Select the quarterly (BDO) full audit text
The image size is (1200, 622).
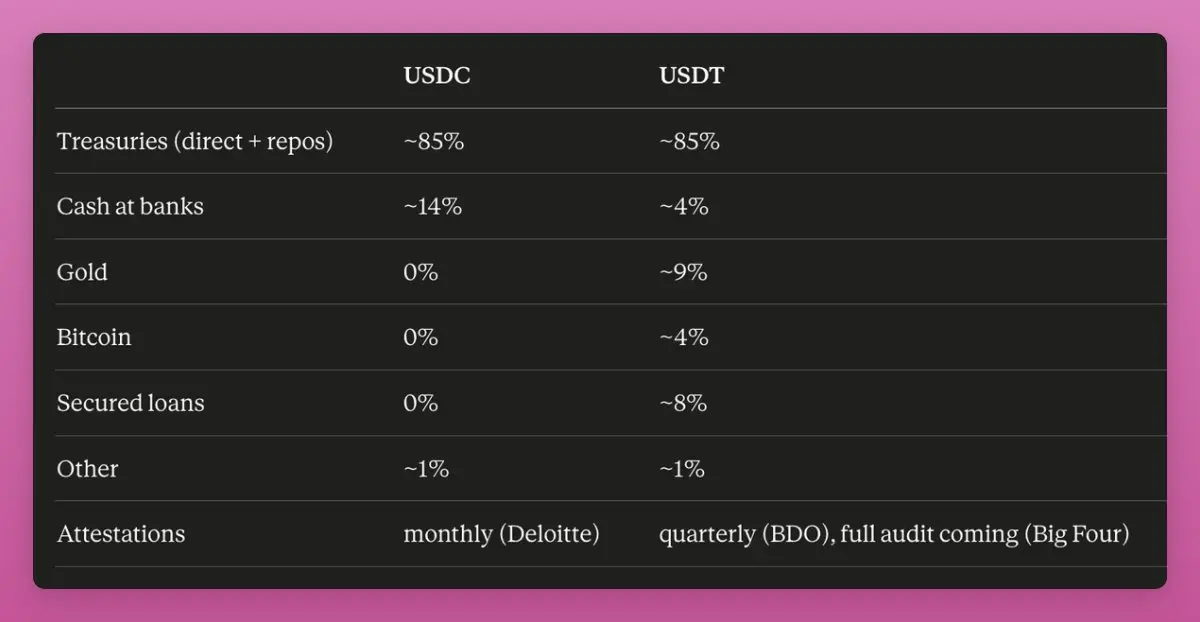pos(894,534)
